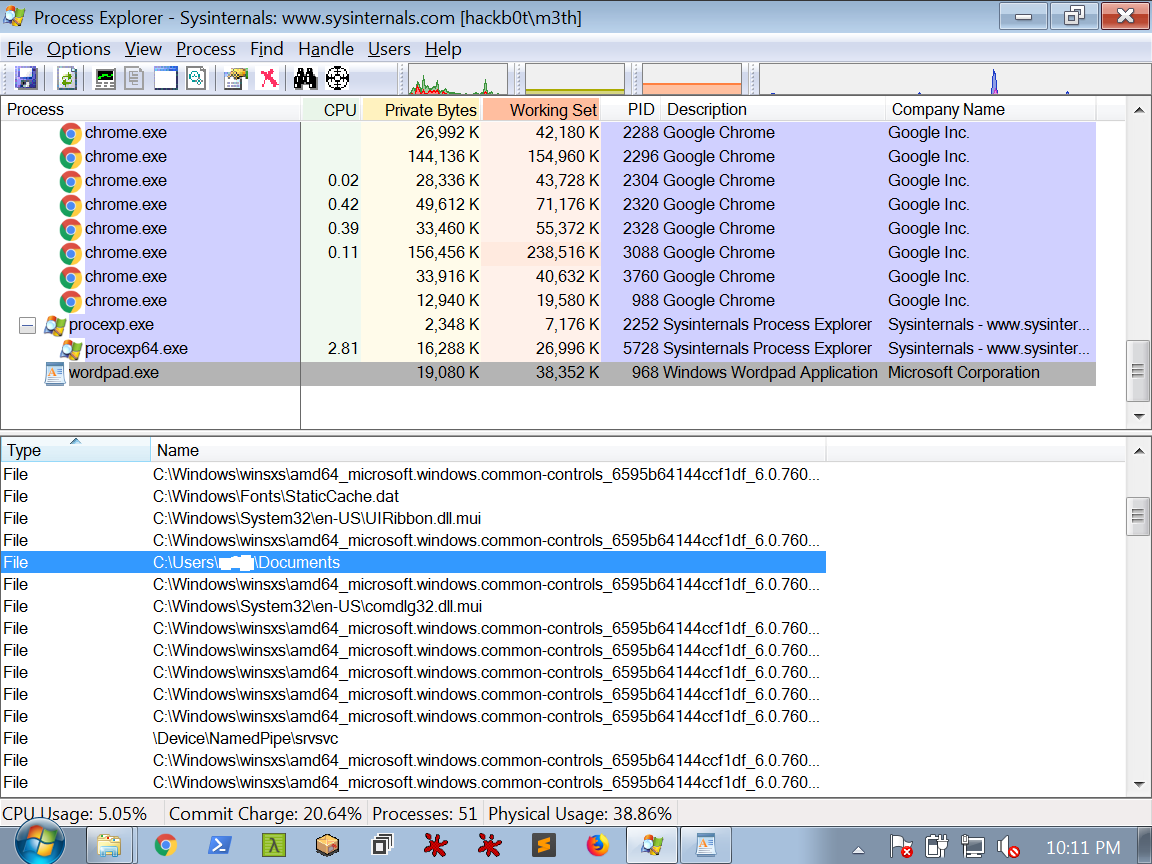Select the chrome.exe process with PID 988
The width and height of the screenshot is (1152, 864).
tap(548, 300)
